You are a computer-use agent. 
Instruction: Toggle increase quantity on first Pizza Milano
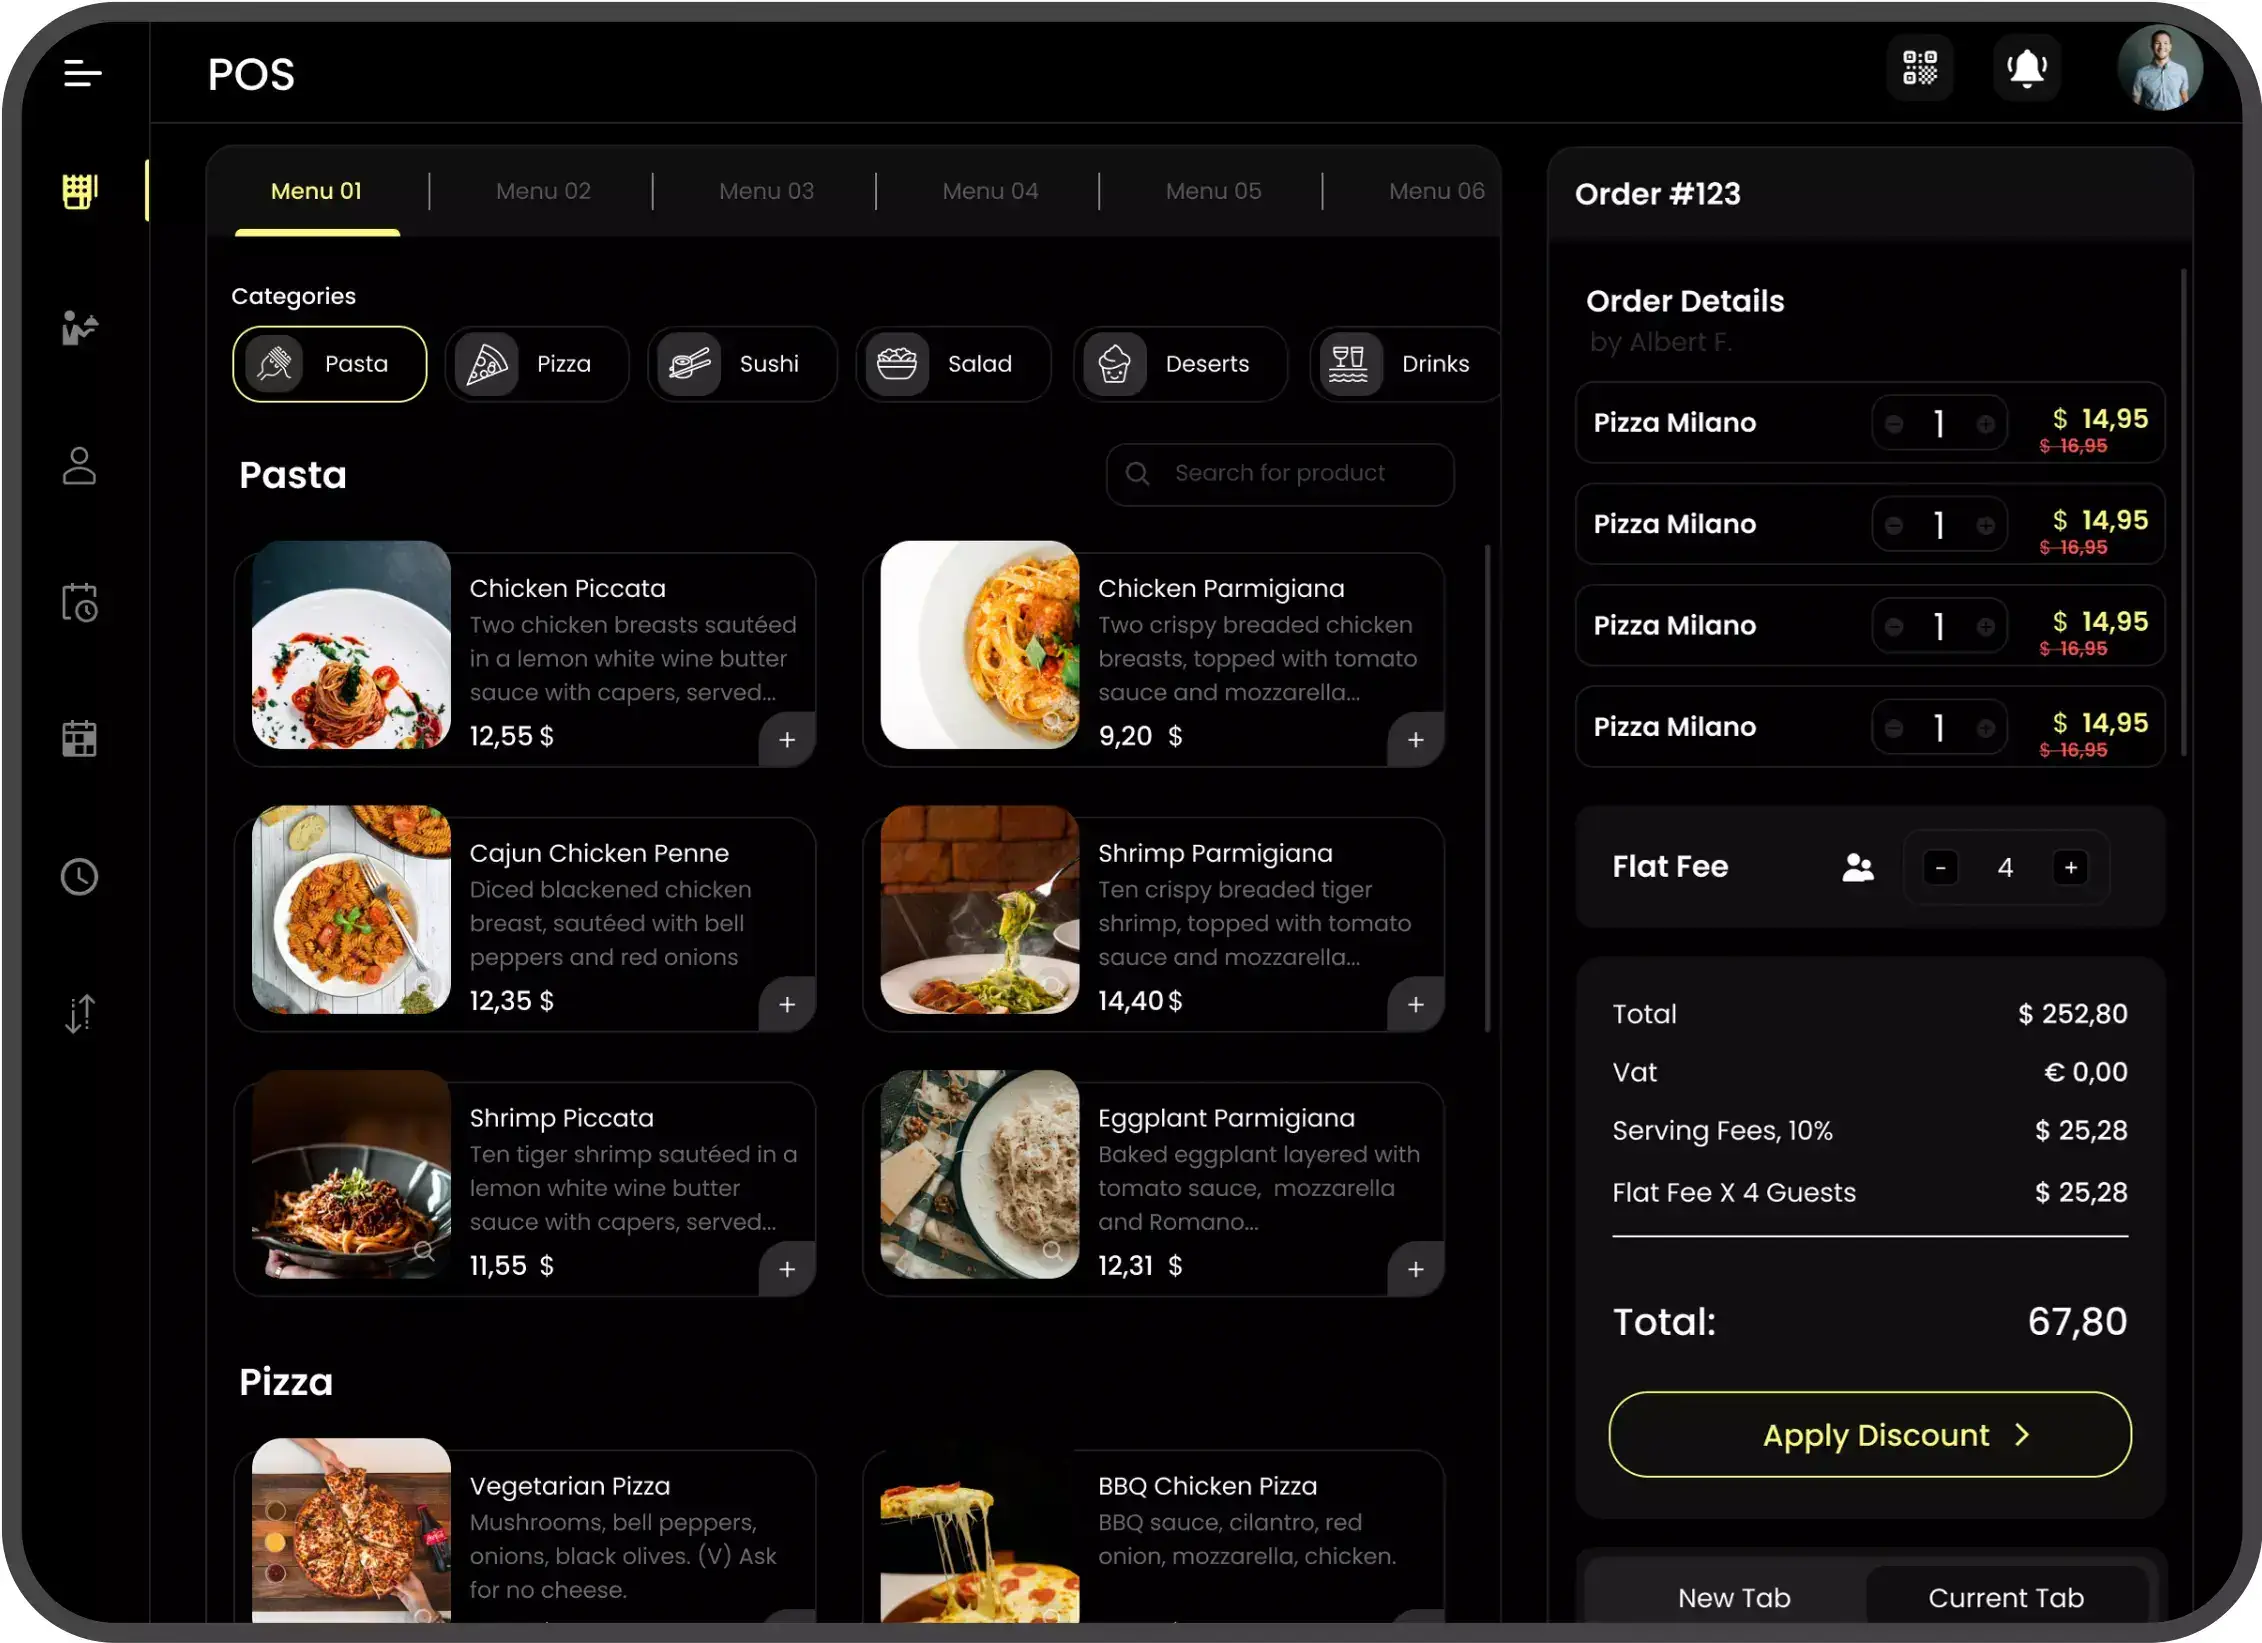pyautogui.click(x=1985, y=421)
